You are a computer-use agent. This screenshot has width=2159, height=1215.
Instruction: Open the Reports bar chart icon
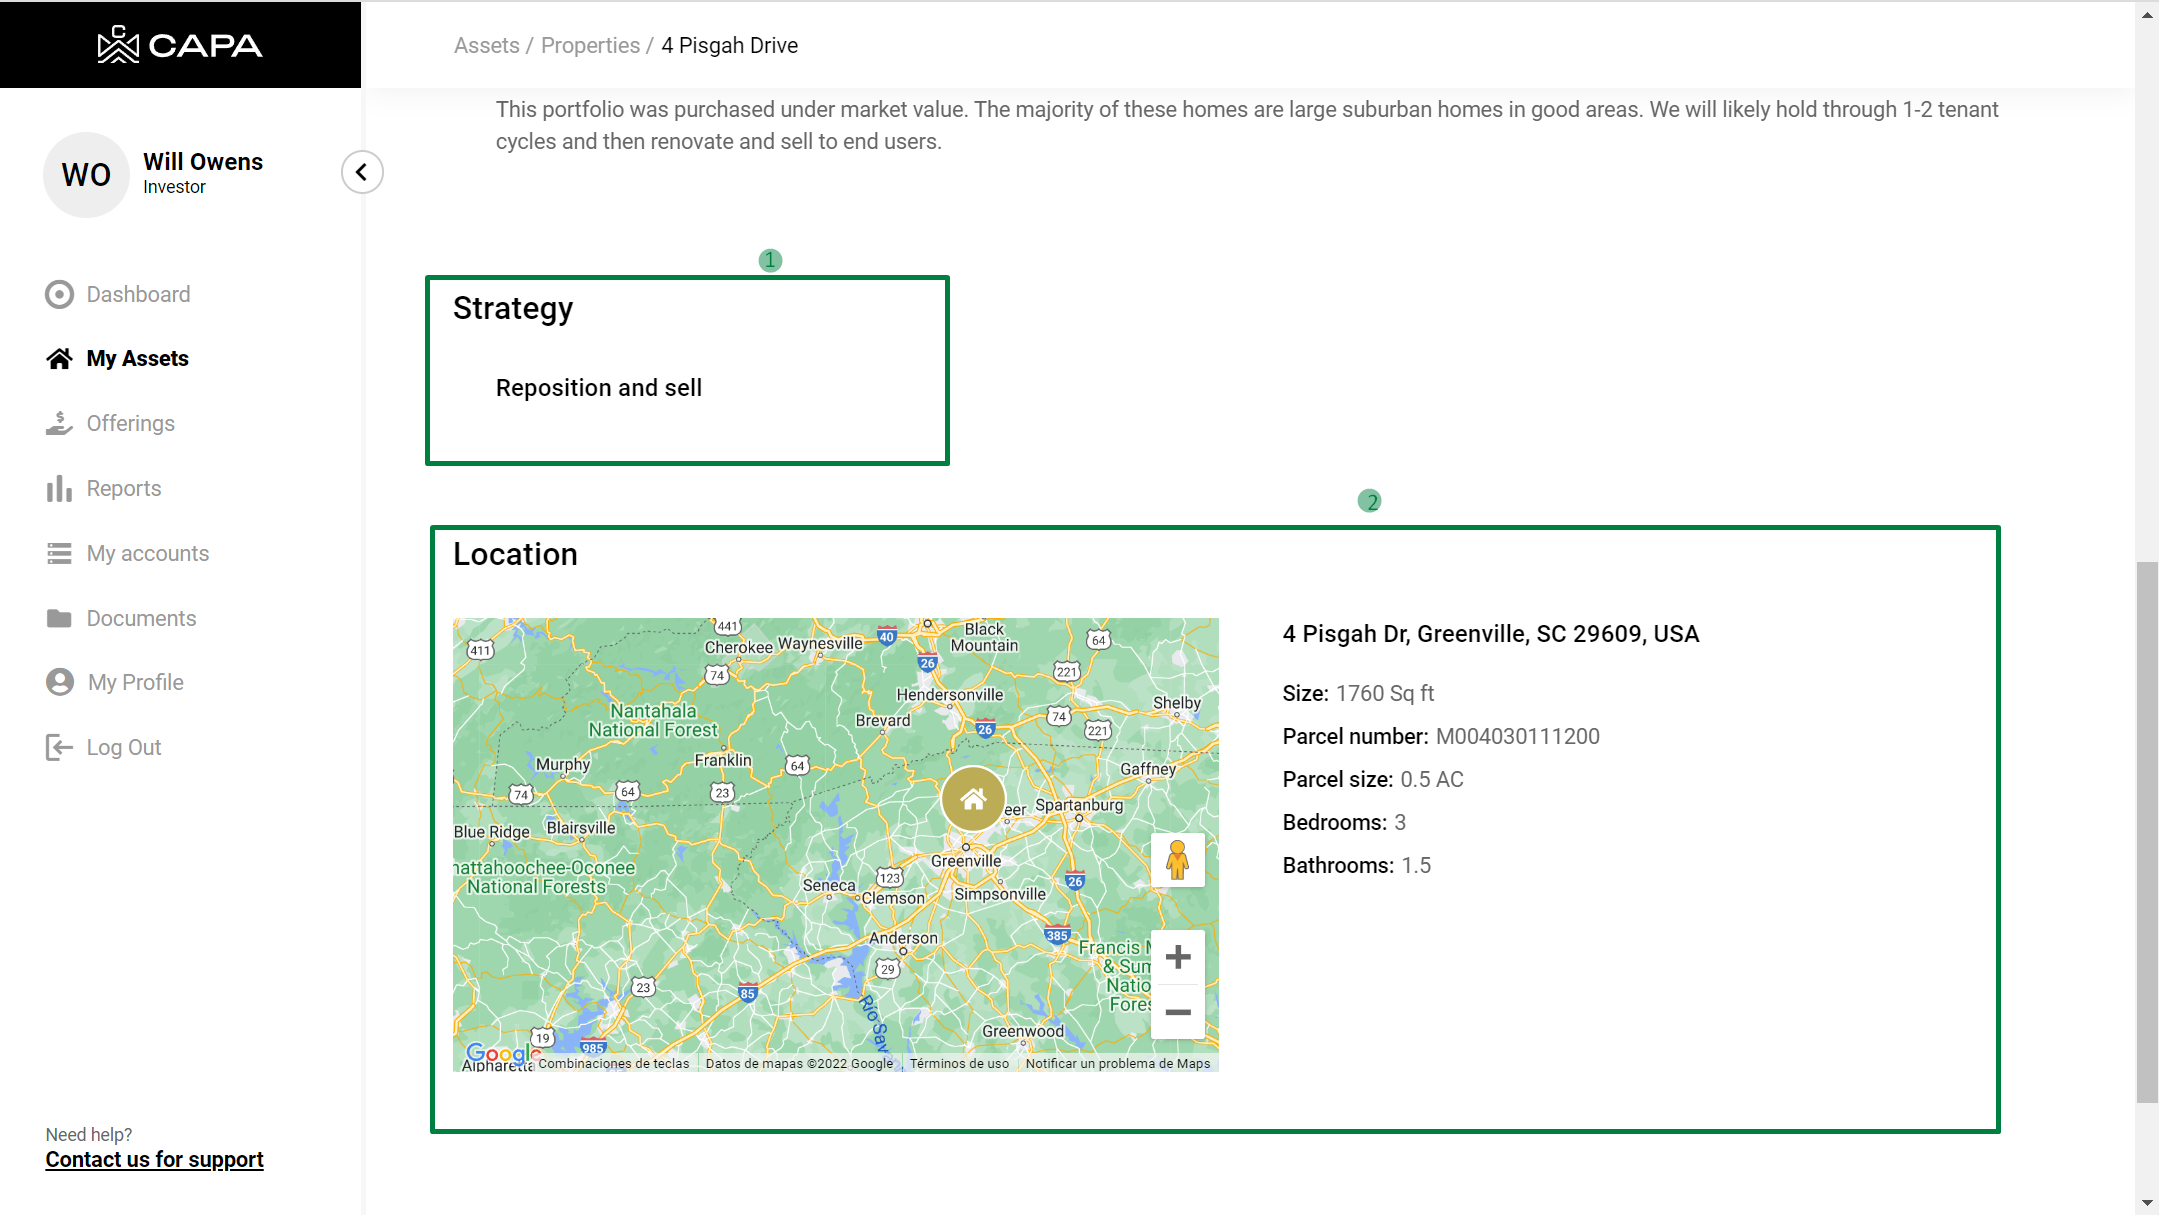coord(59,489)
